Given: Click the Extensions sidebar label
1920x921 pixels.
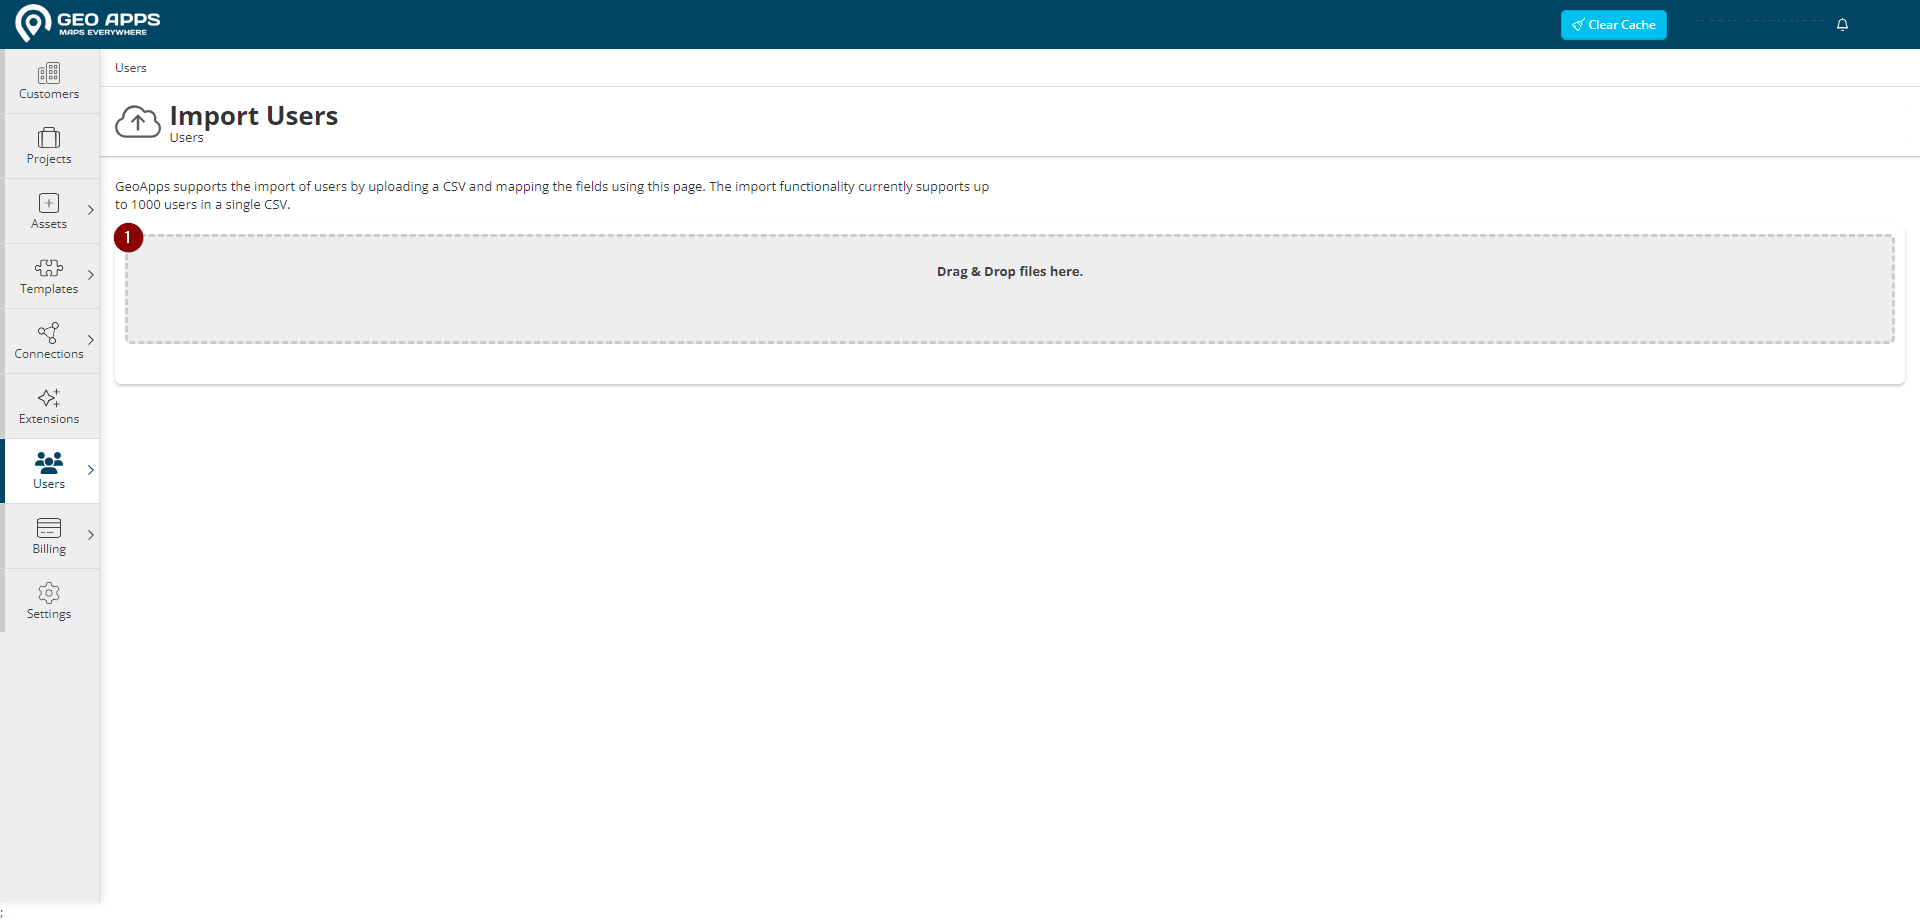Looking at the screenshot, I should pyautogui.click(x=49, y=419).
